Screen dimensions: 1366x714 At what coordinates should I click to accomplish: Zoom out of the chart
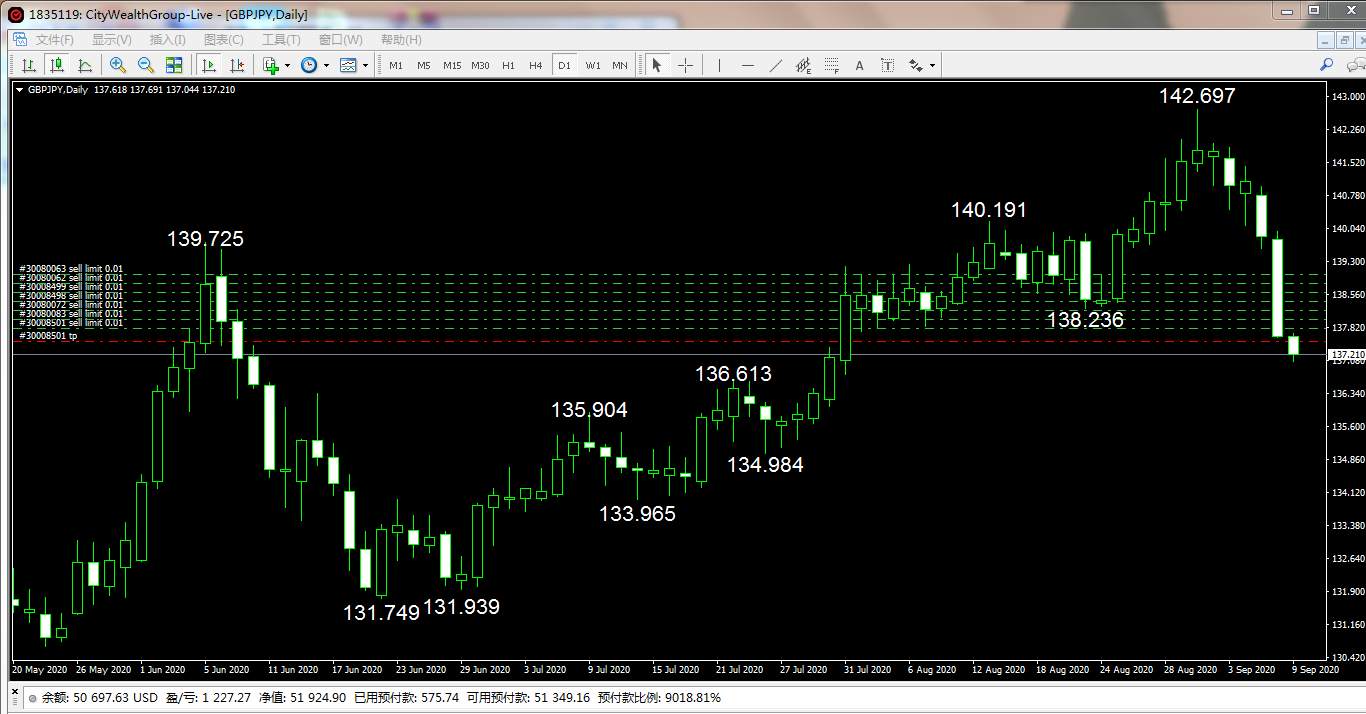pyautogui.click(x=146, y=65)
